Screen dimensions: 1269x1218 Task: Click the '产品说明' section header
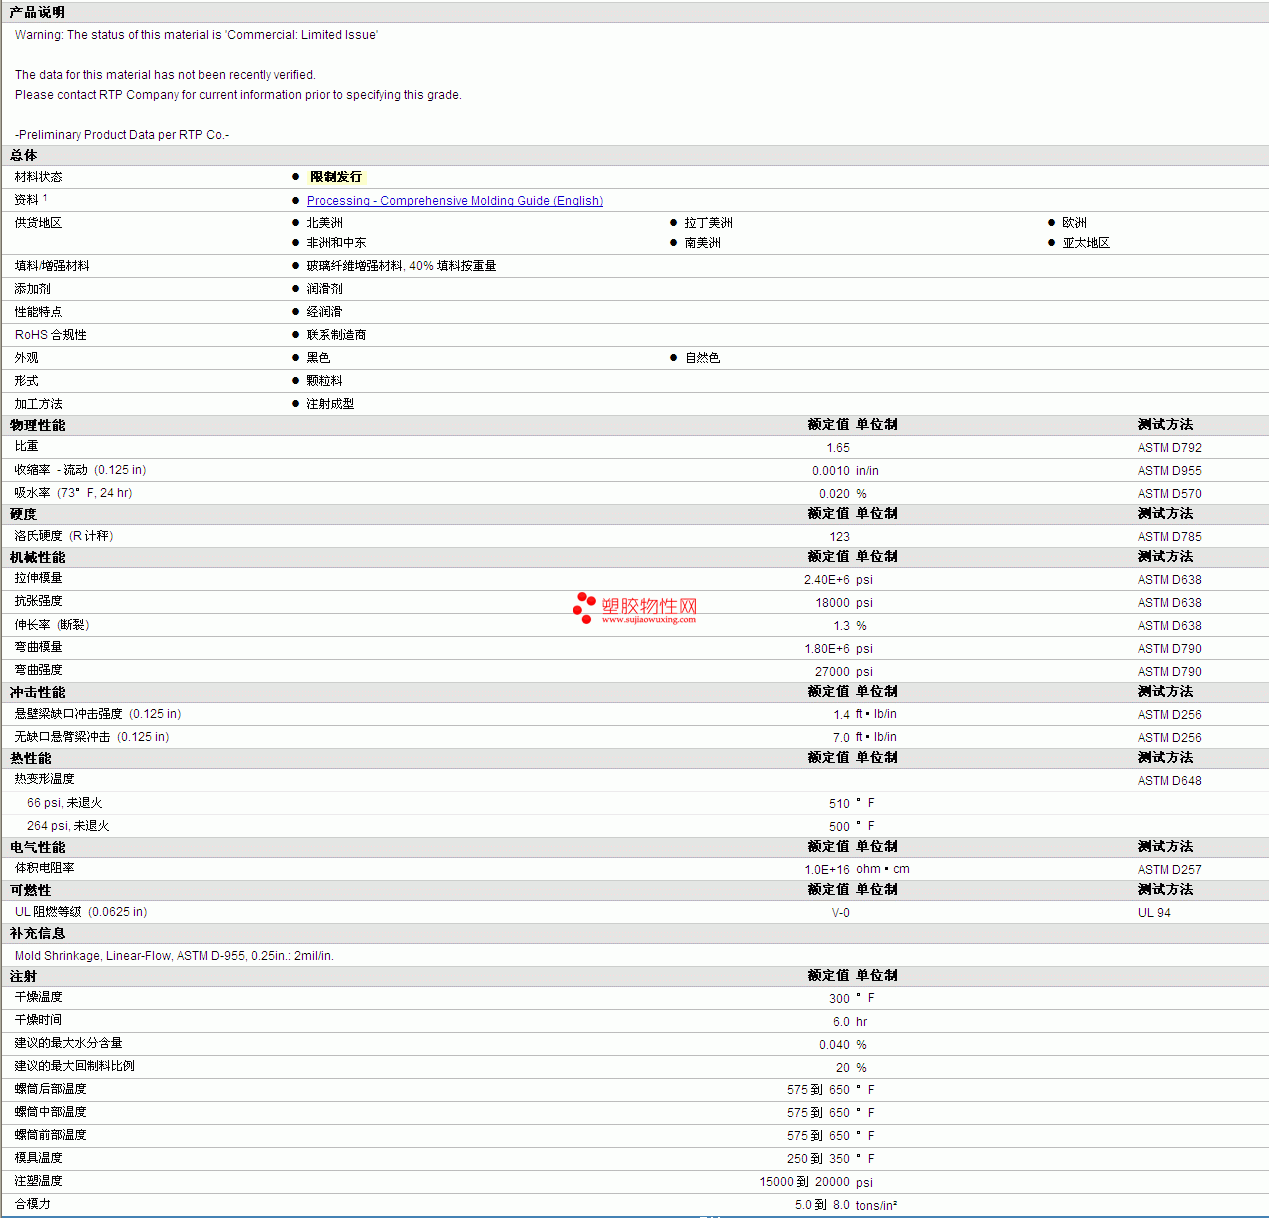37,12
